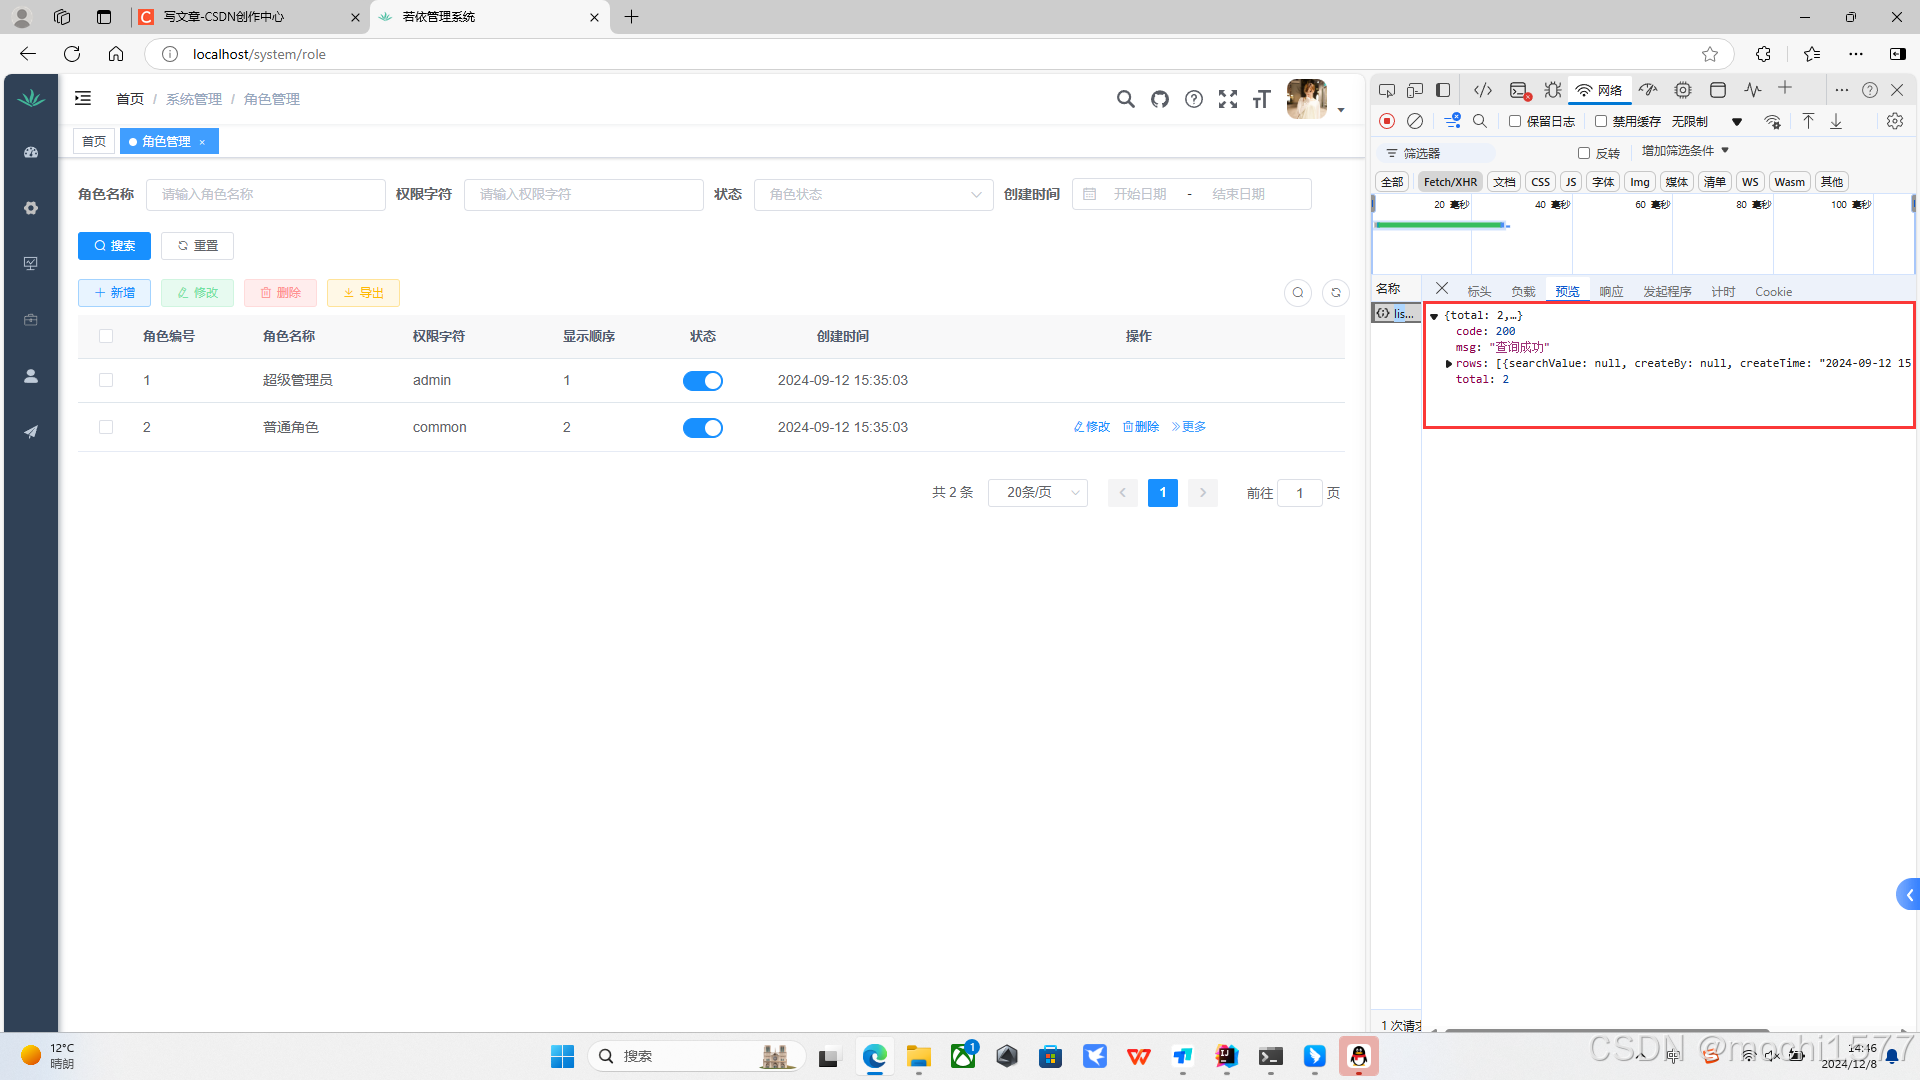Open network conditions wifi-gear icon
Viewport: 1920px width, 1080px height.
[x=1772, y=121]
